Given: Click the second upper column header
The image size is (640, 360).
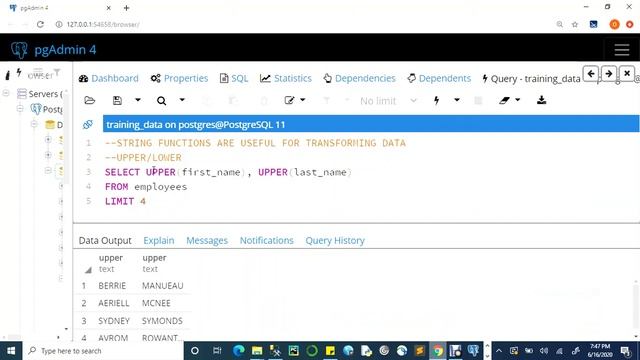Looking at the screenshot, I should click(x=154, y=263).
